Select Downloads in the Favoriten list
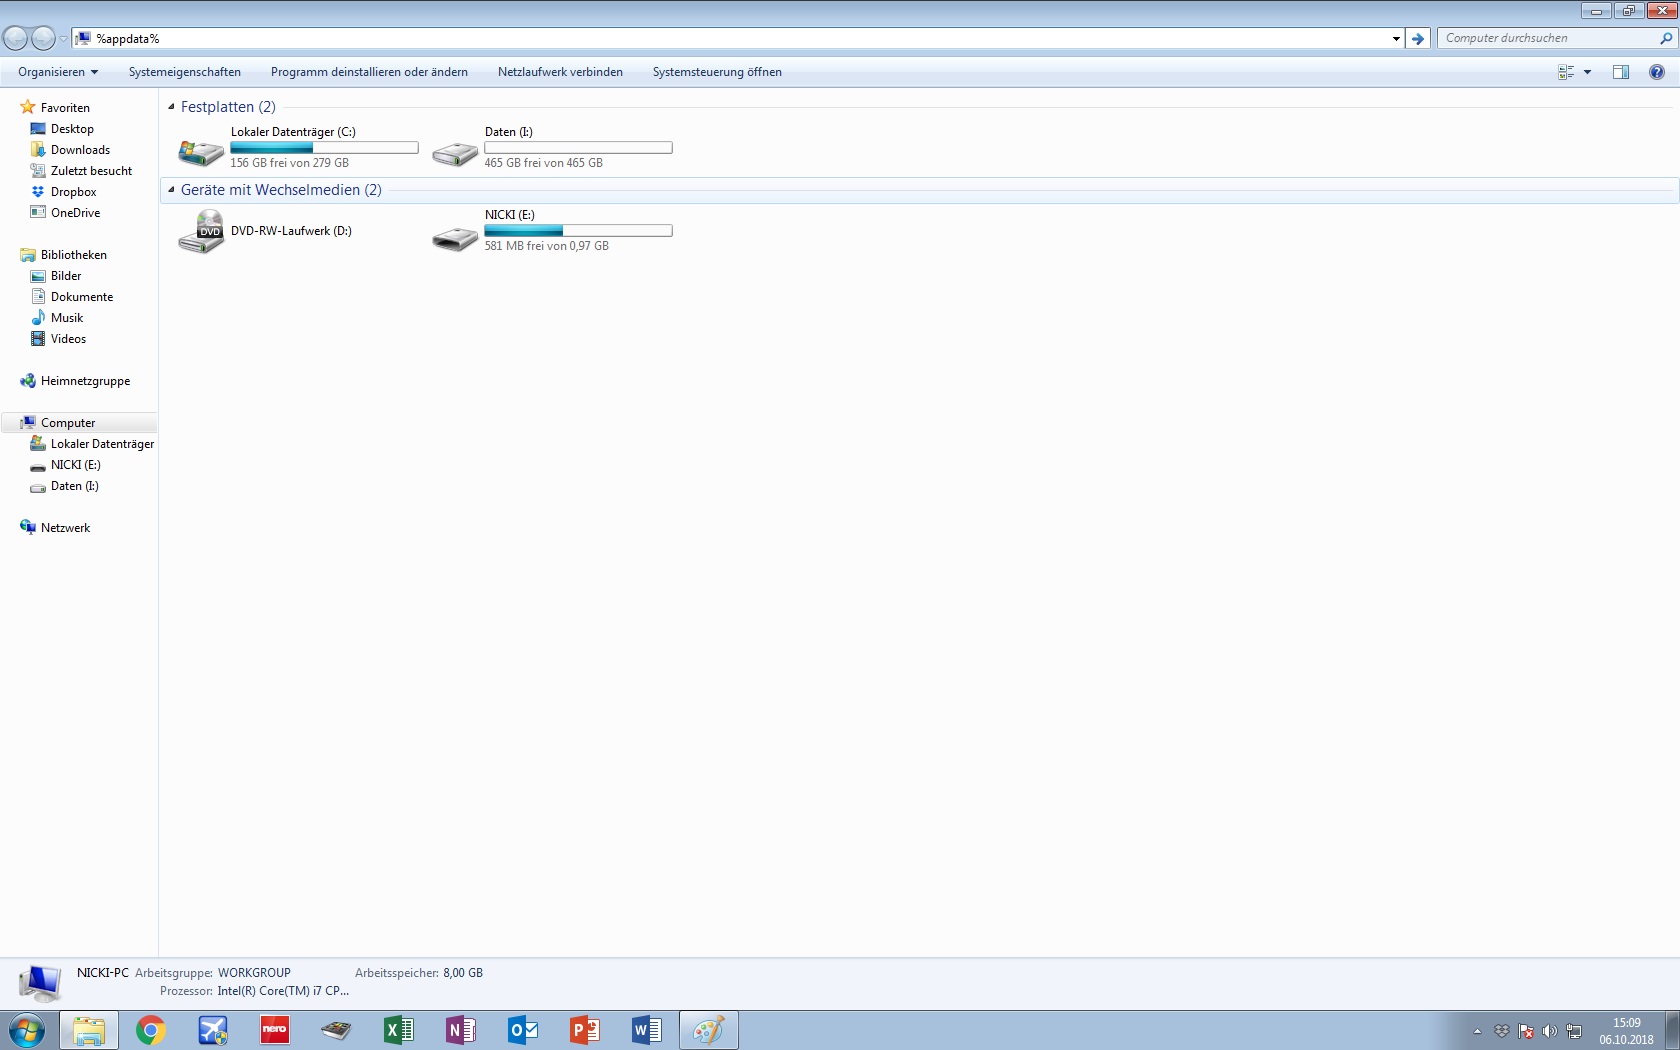 pyautogui.click(x=80, y=150)
